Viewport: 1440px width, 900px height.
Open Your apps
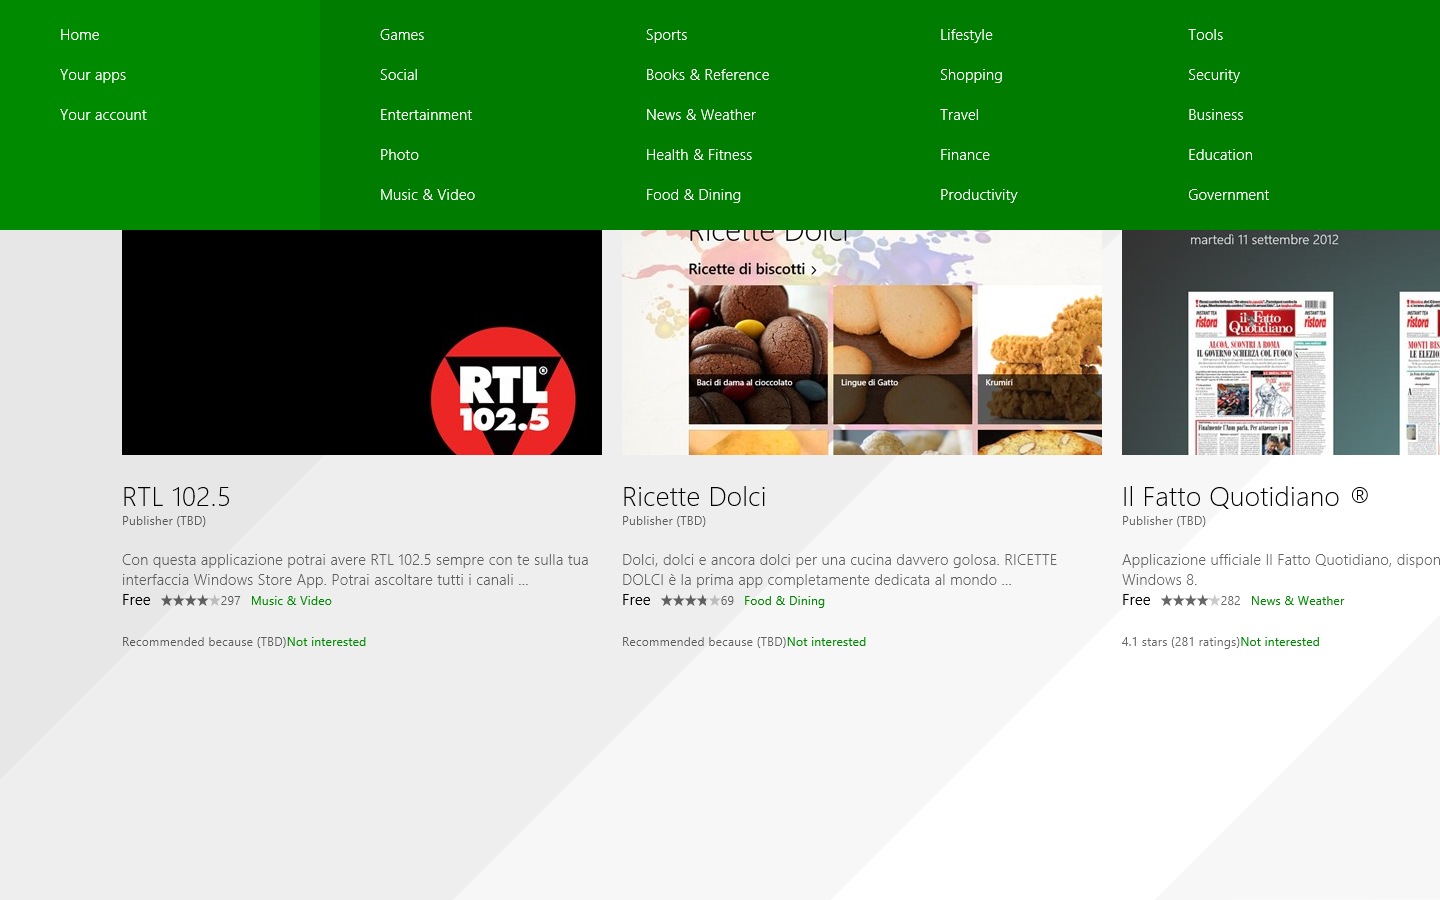(x=93, y=75)
